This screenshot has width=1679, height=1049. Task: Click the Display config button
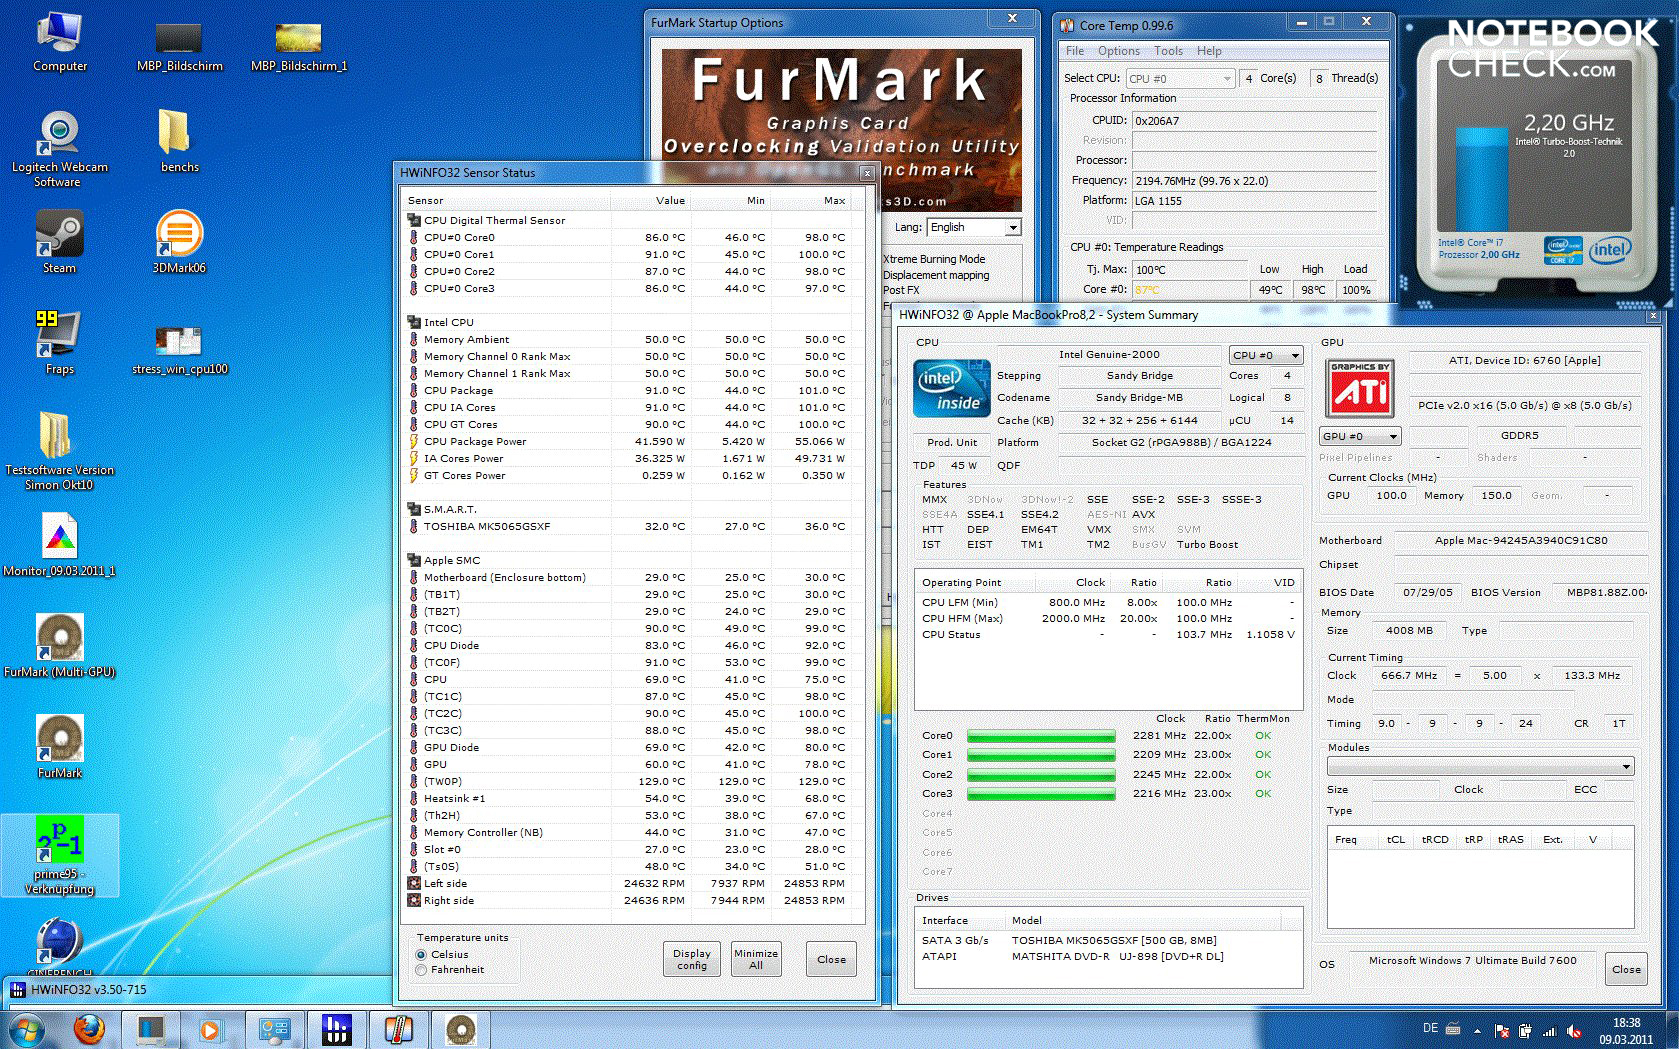[x=692, y=959]
